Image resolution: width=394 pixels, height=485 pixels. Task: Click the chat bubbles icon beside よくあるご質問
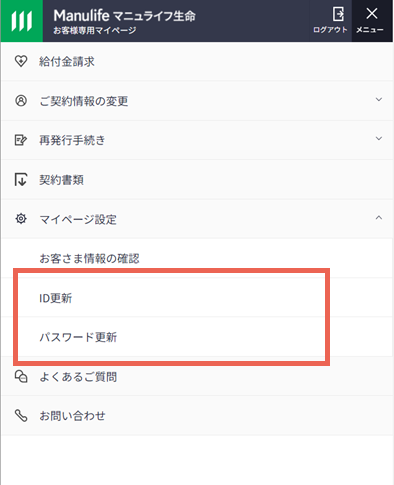[x=21, y=376]
